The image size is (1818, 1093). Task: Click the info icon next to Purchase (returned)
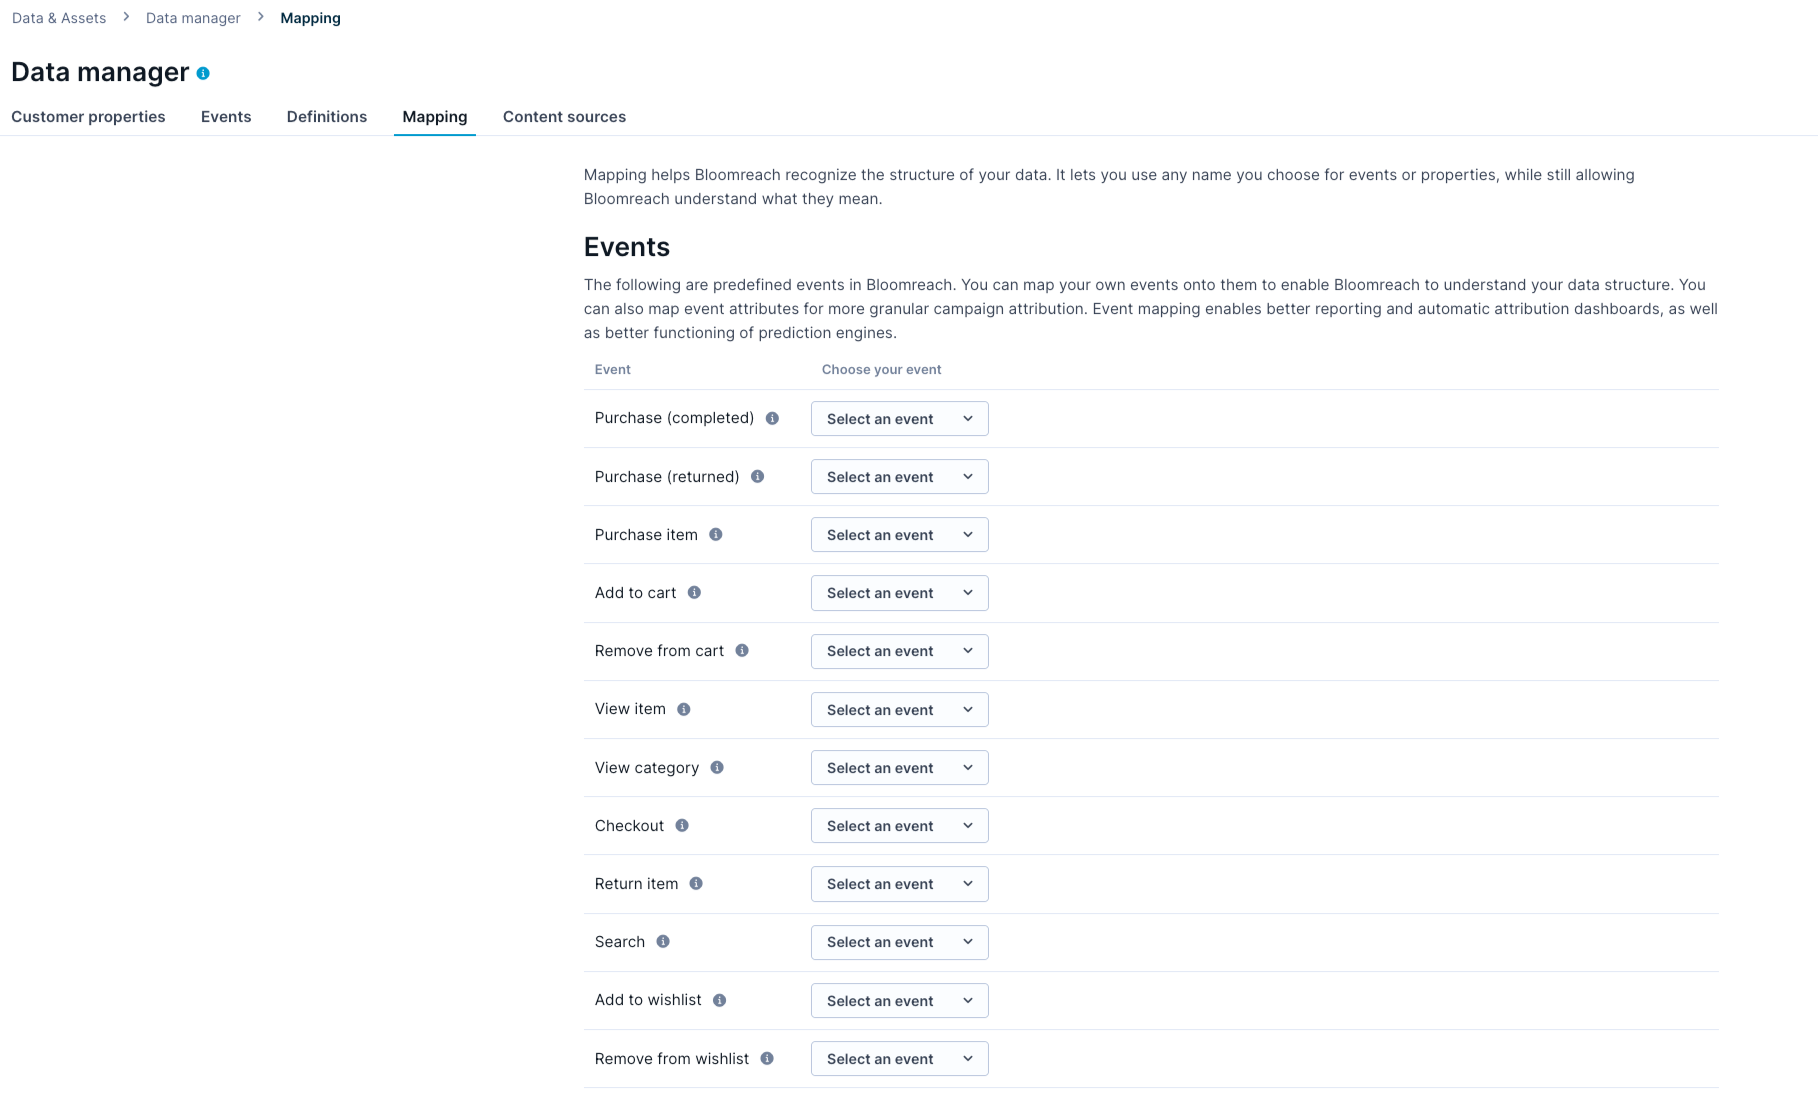(x=757, y=476)
